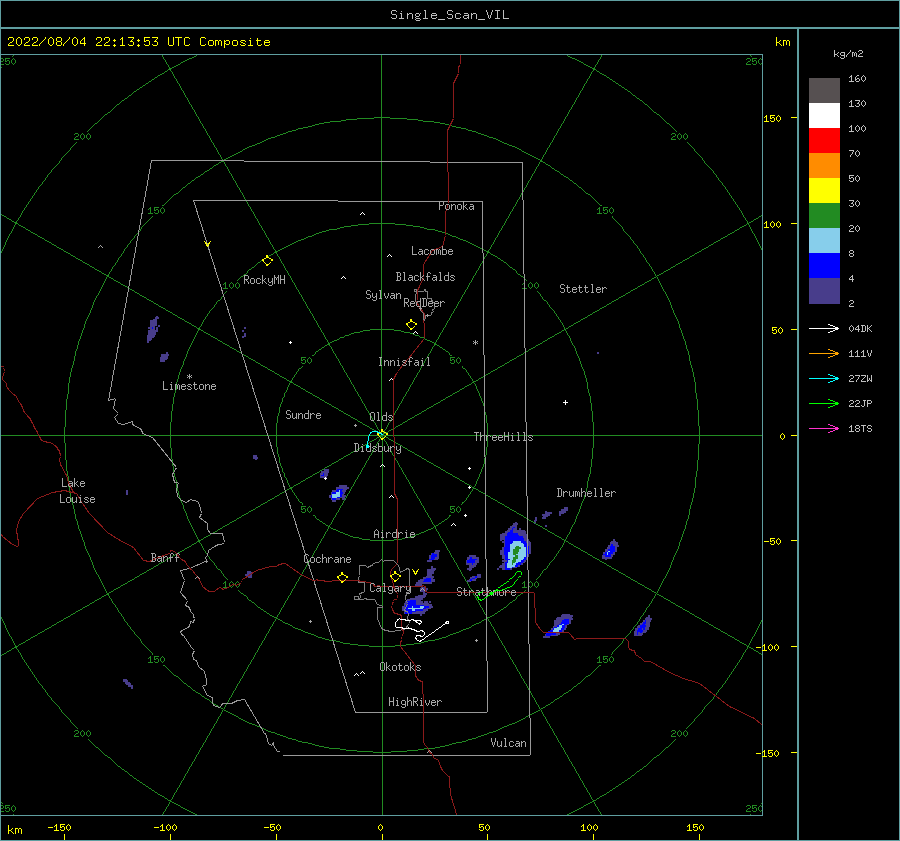Click the kg/m2 legend unit label

pos(848,54)
